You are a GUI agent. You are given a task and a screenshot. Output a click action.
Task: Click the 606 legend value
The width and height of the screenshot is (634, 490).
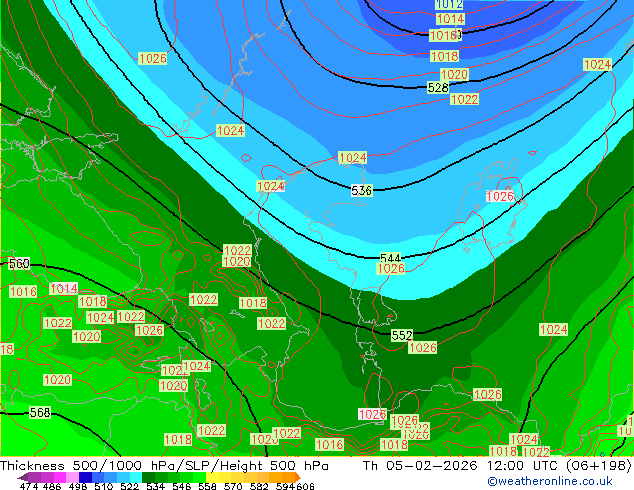[305, 486]
